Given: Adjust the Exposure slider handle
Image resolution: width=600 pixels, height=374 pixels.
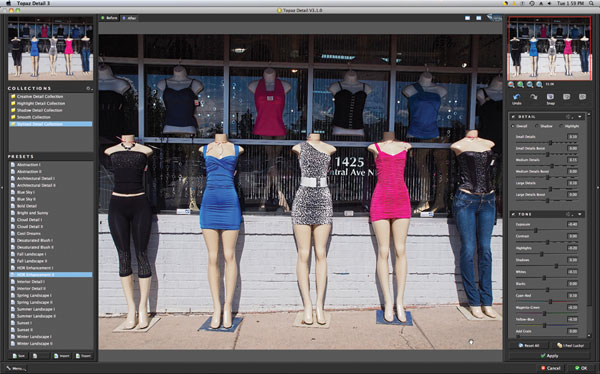Looking at the screenshot, I should point(536,230).
